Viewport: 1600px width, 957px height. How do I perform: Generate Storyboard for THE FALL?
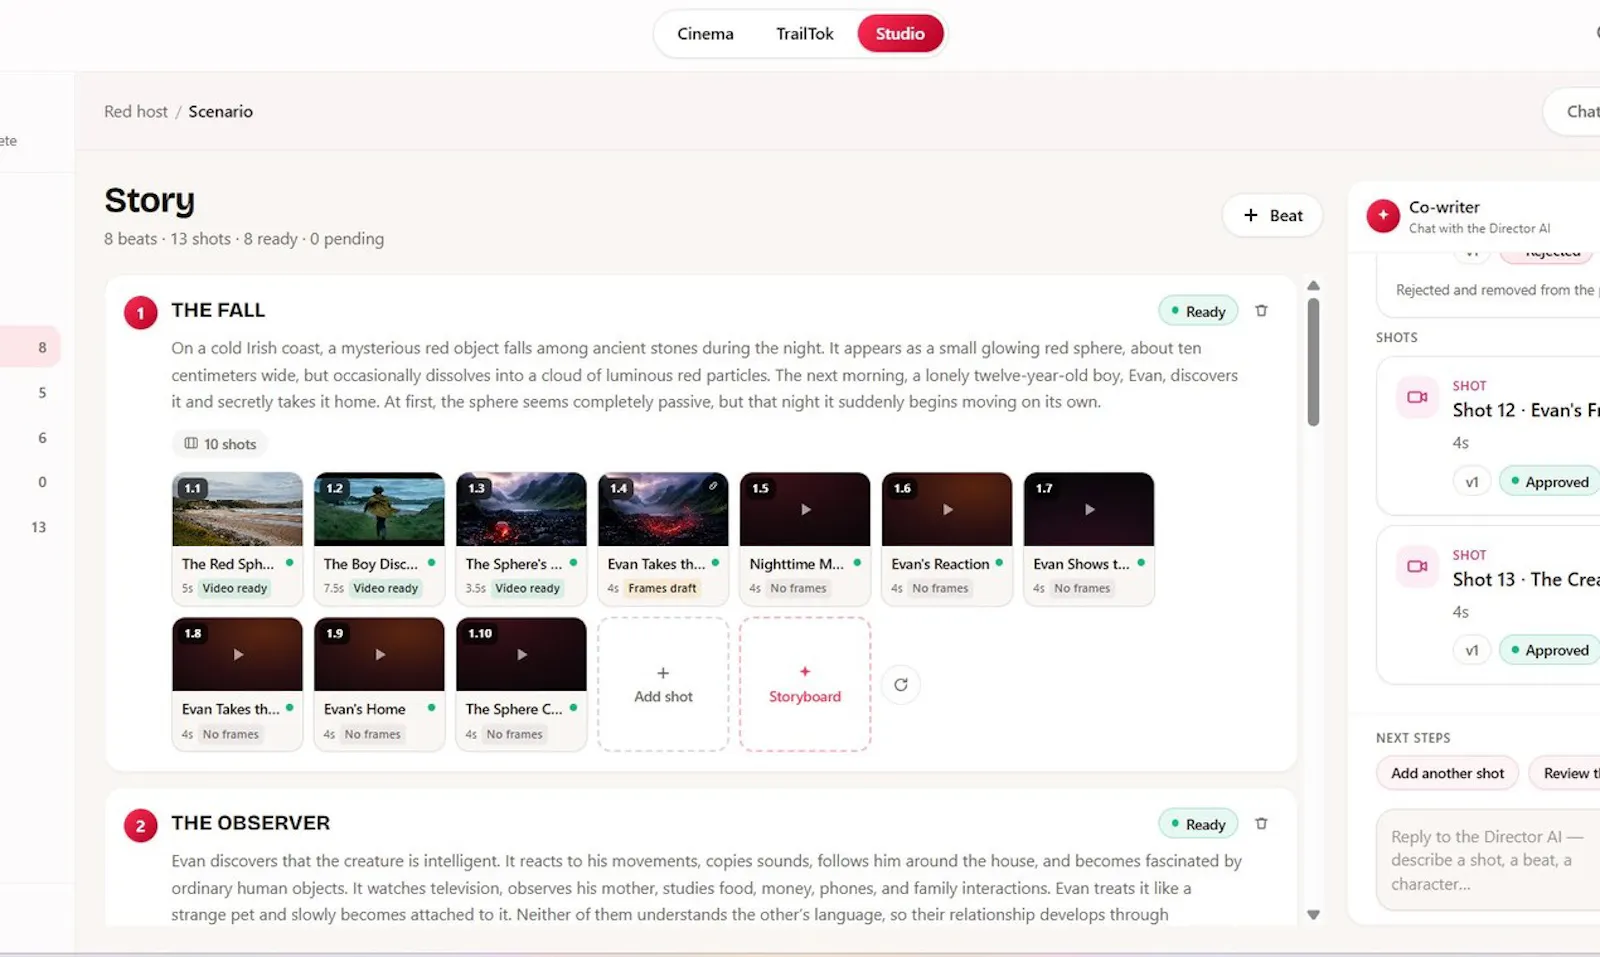(x=805, y=684)
